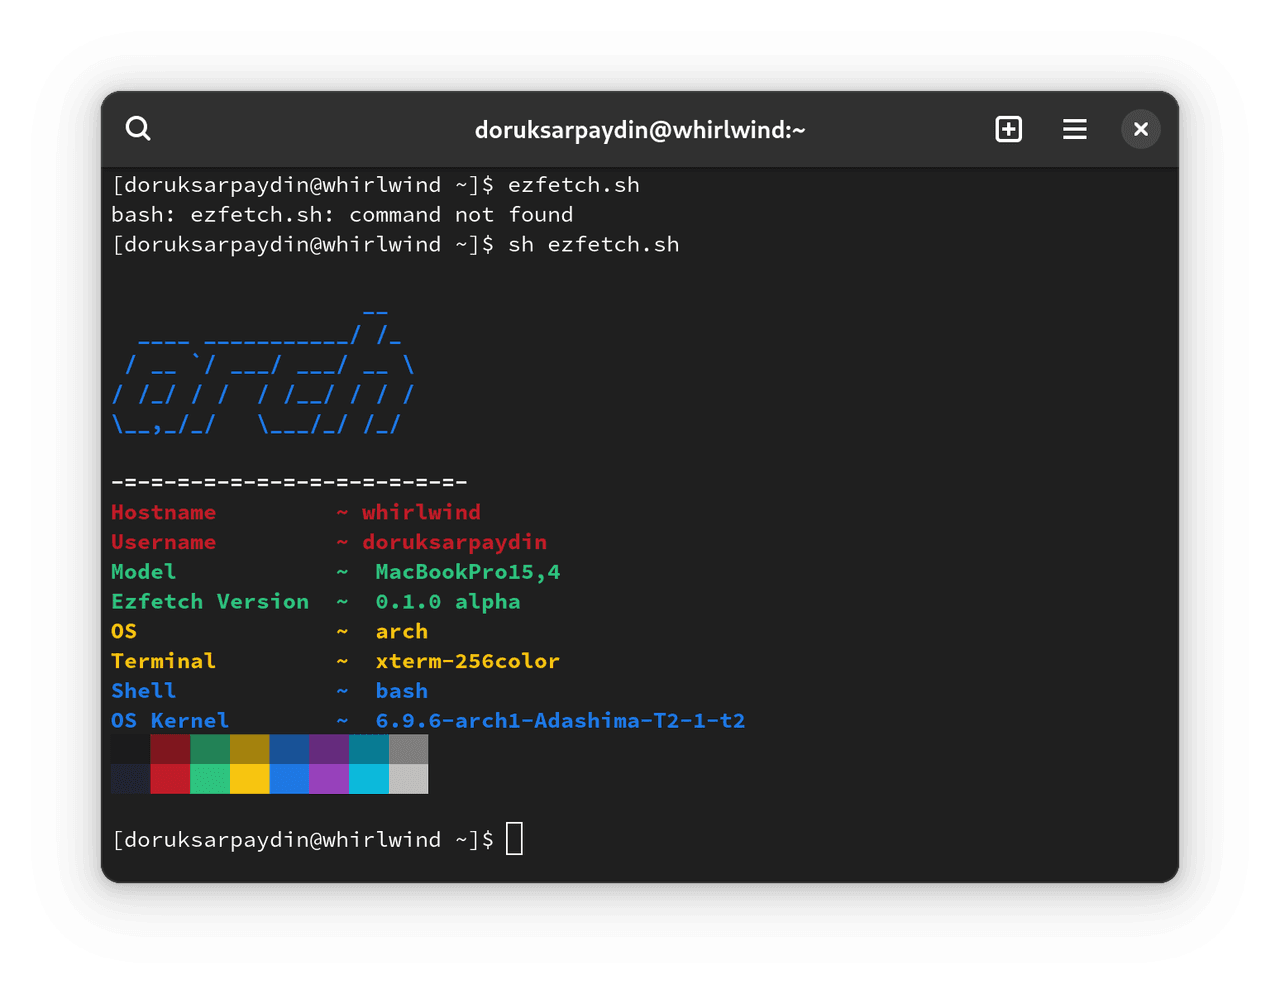Close the terminal window

coord(1141,129)
